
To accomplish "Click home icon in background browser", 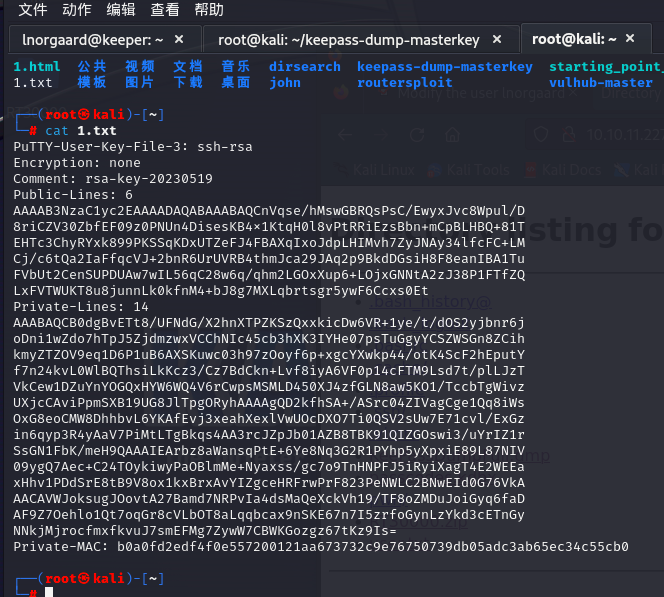I will tap(452, 135).
